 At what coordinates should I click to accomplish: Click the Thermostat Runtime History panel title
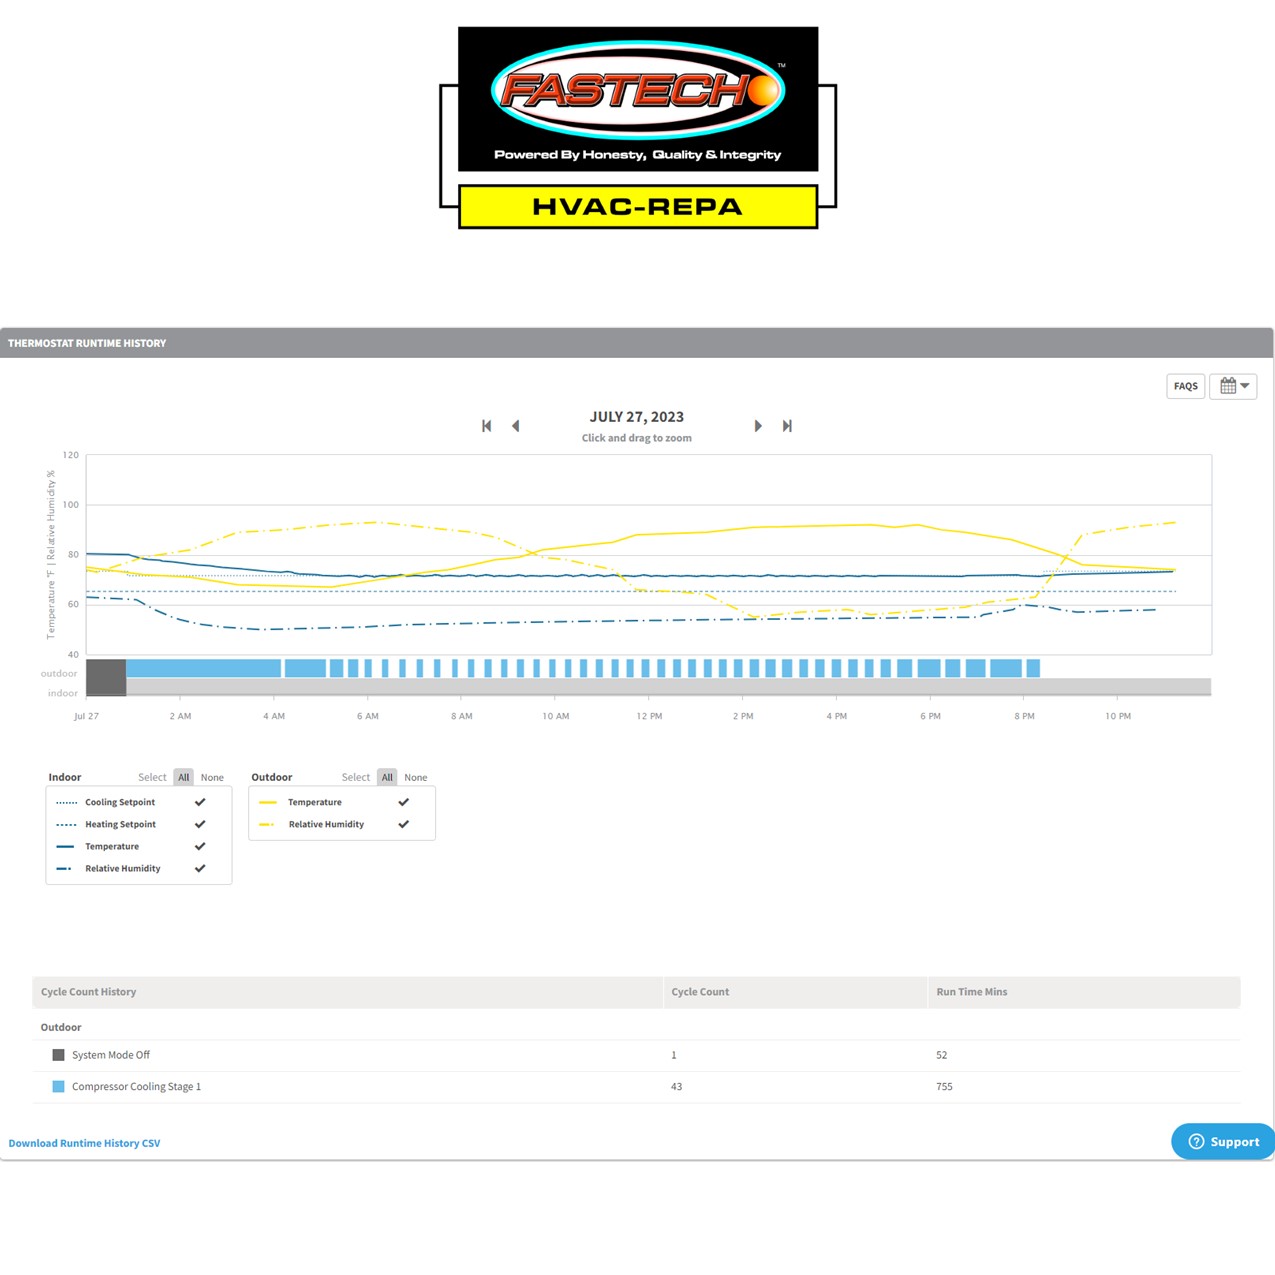coord(87,343)
